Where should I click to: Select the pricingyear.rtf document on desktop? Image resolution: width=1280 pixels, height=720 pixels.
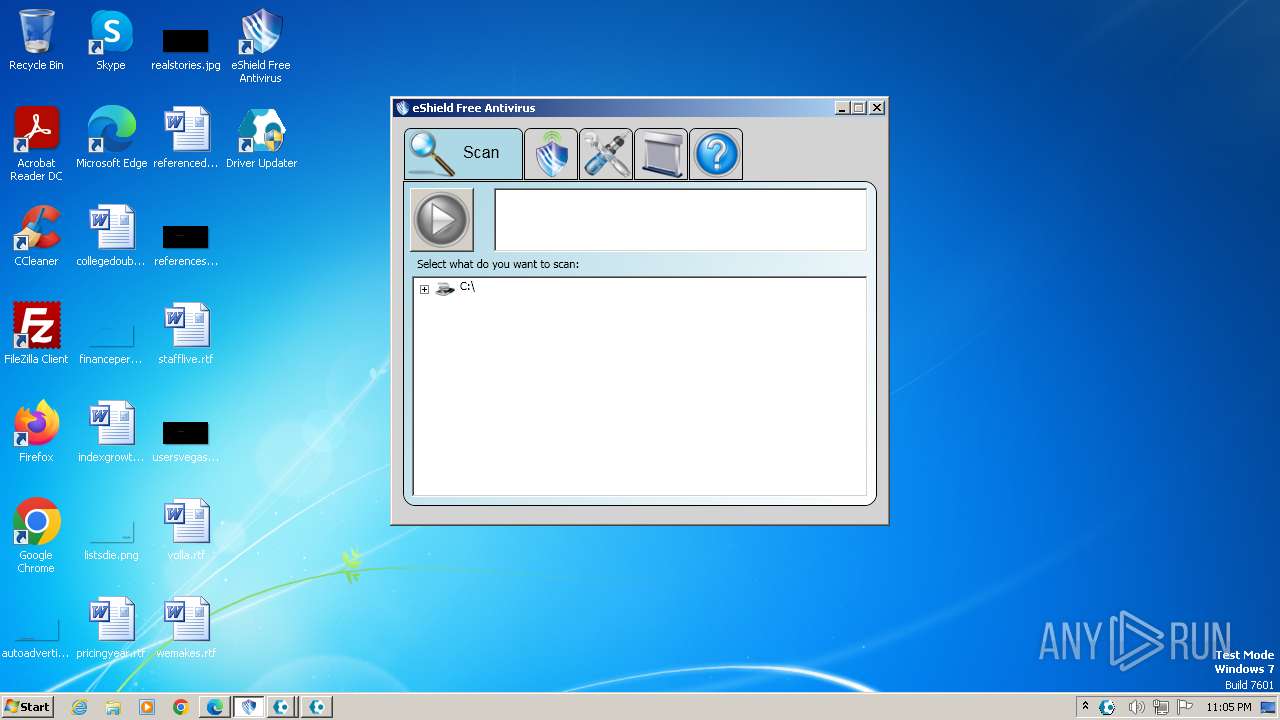(111, 628)
